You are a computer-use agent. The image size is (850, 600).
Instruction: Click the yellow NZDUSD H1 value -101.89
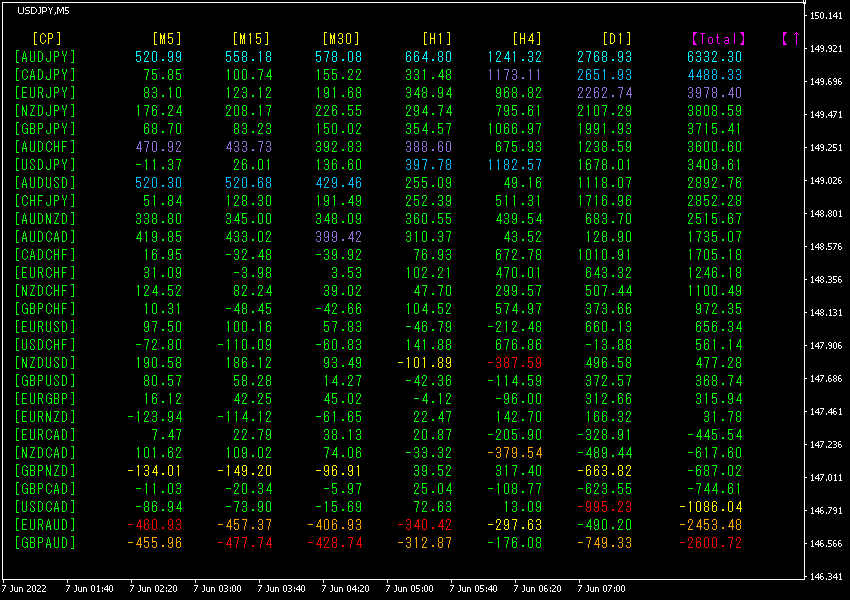[x=424, y=363]
